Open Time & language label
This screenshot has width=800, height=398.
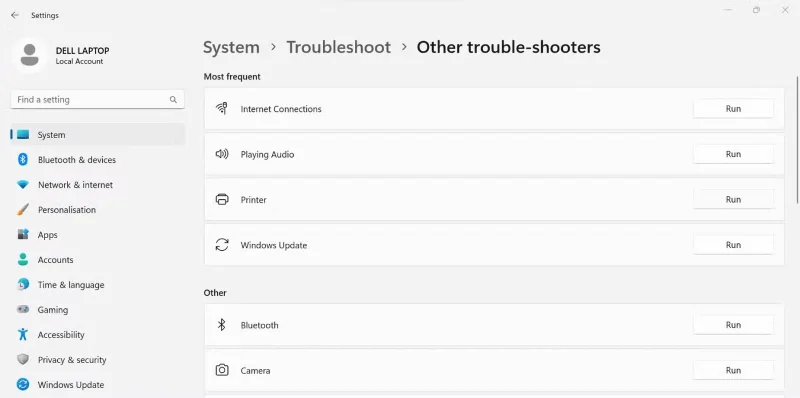[71, 285]
